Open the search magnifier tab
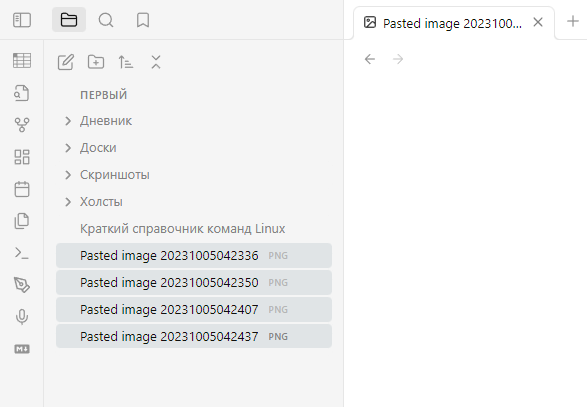 (x=106, y=20)
